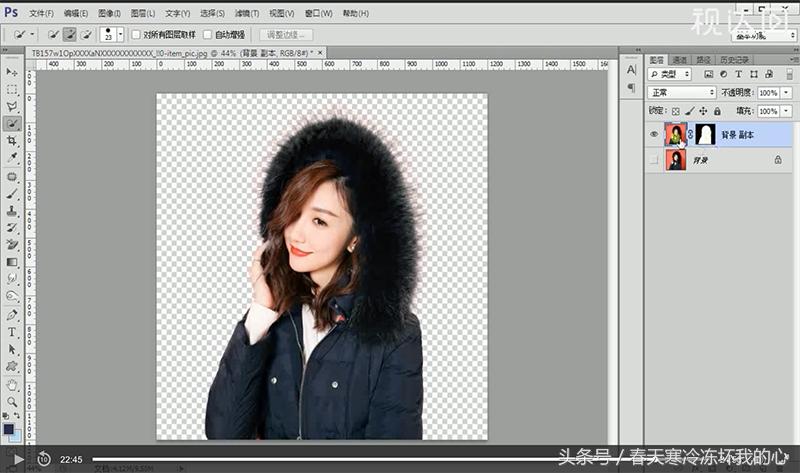The image size is (800, 473).
Task: Enable 自动增强 checkbox
Action: [x=208, y=35]
